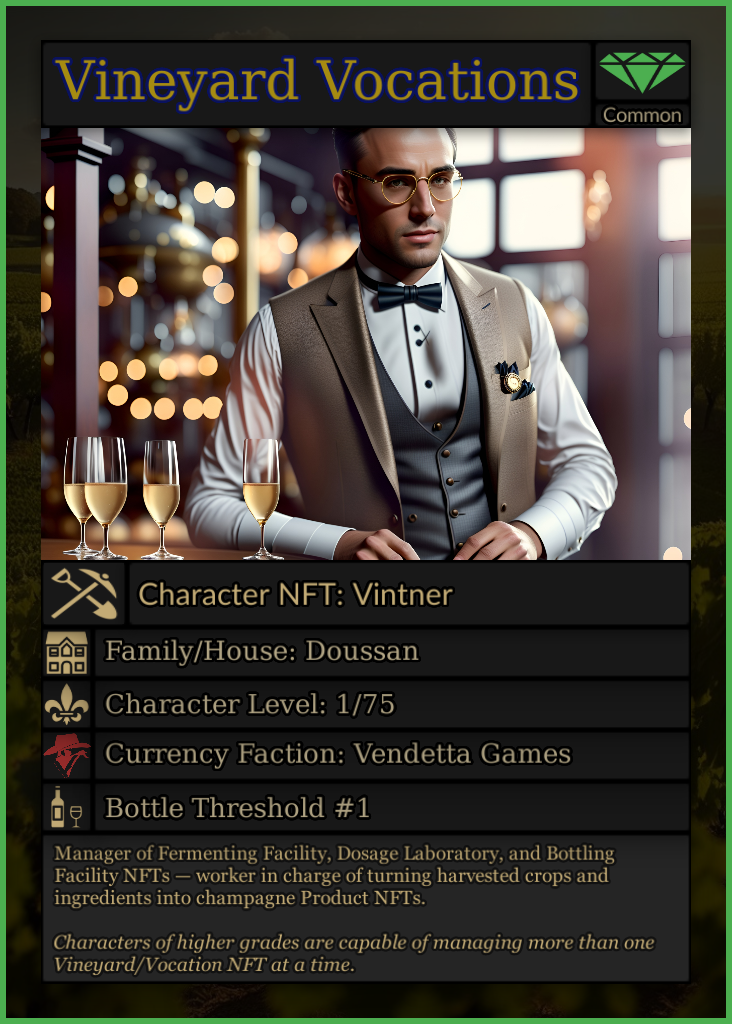
Task: Select the house building icon
Action: tap(67, 652)
